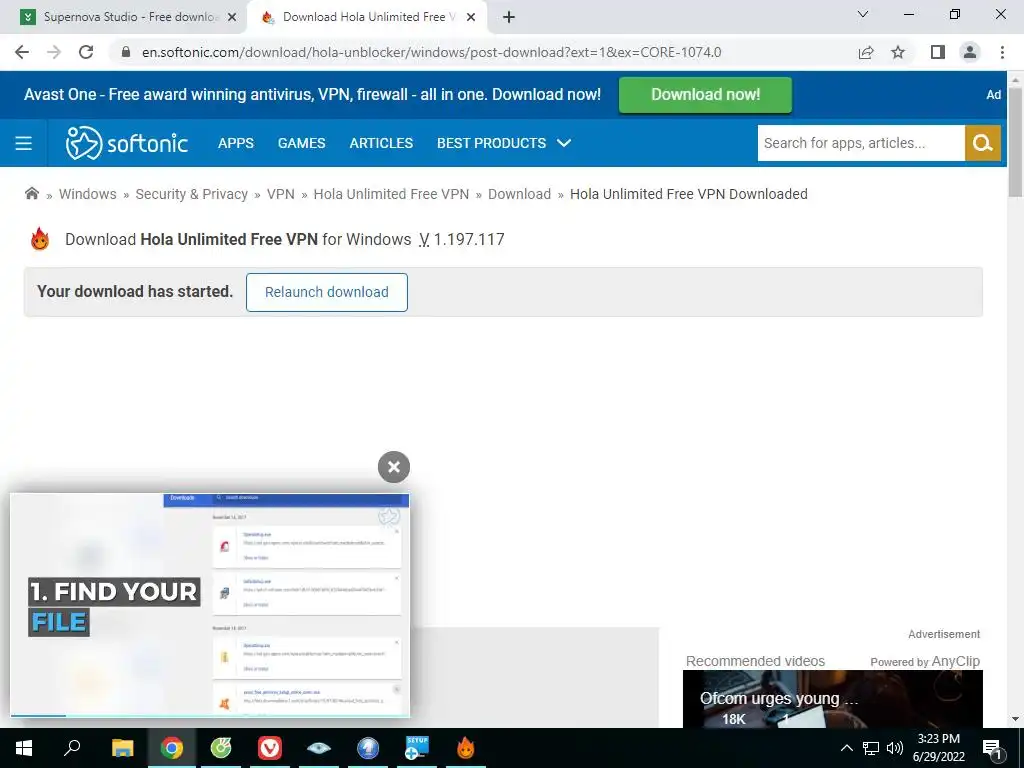Open a new browser tab
This screenshot has width=1024, height=768.
(x=509, y=17)
